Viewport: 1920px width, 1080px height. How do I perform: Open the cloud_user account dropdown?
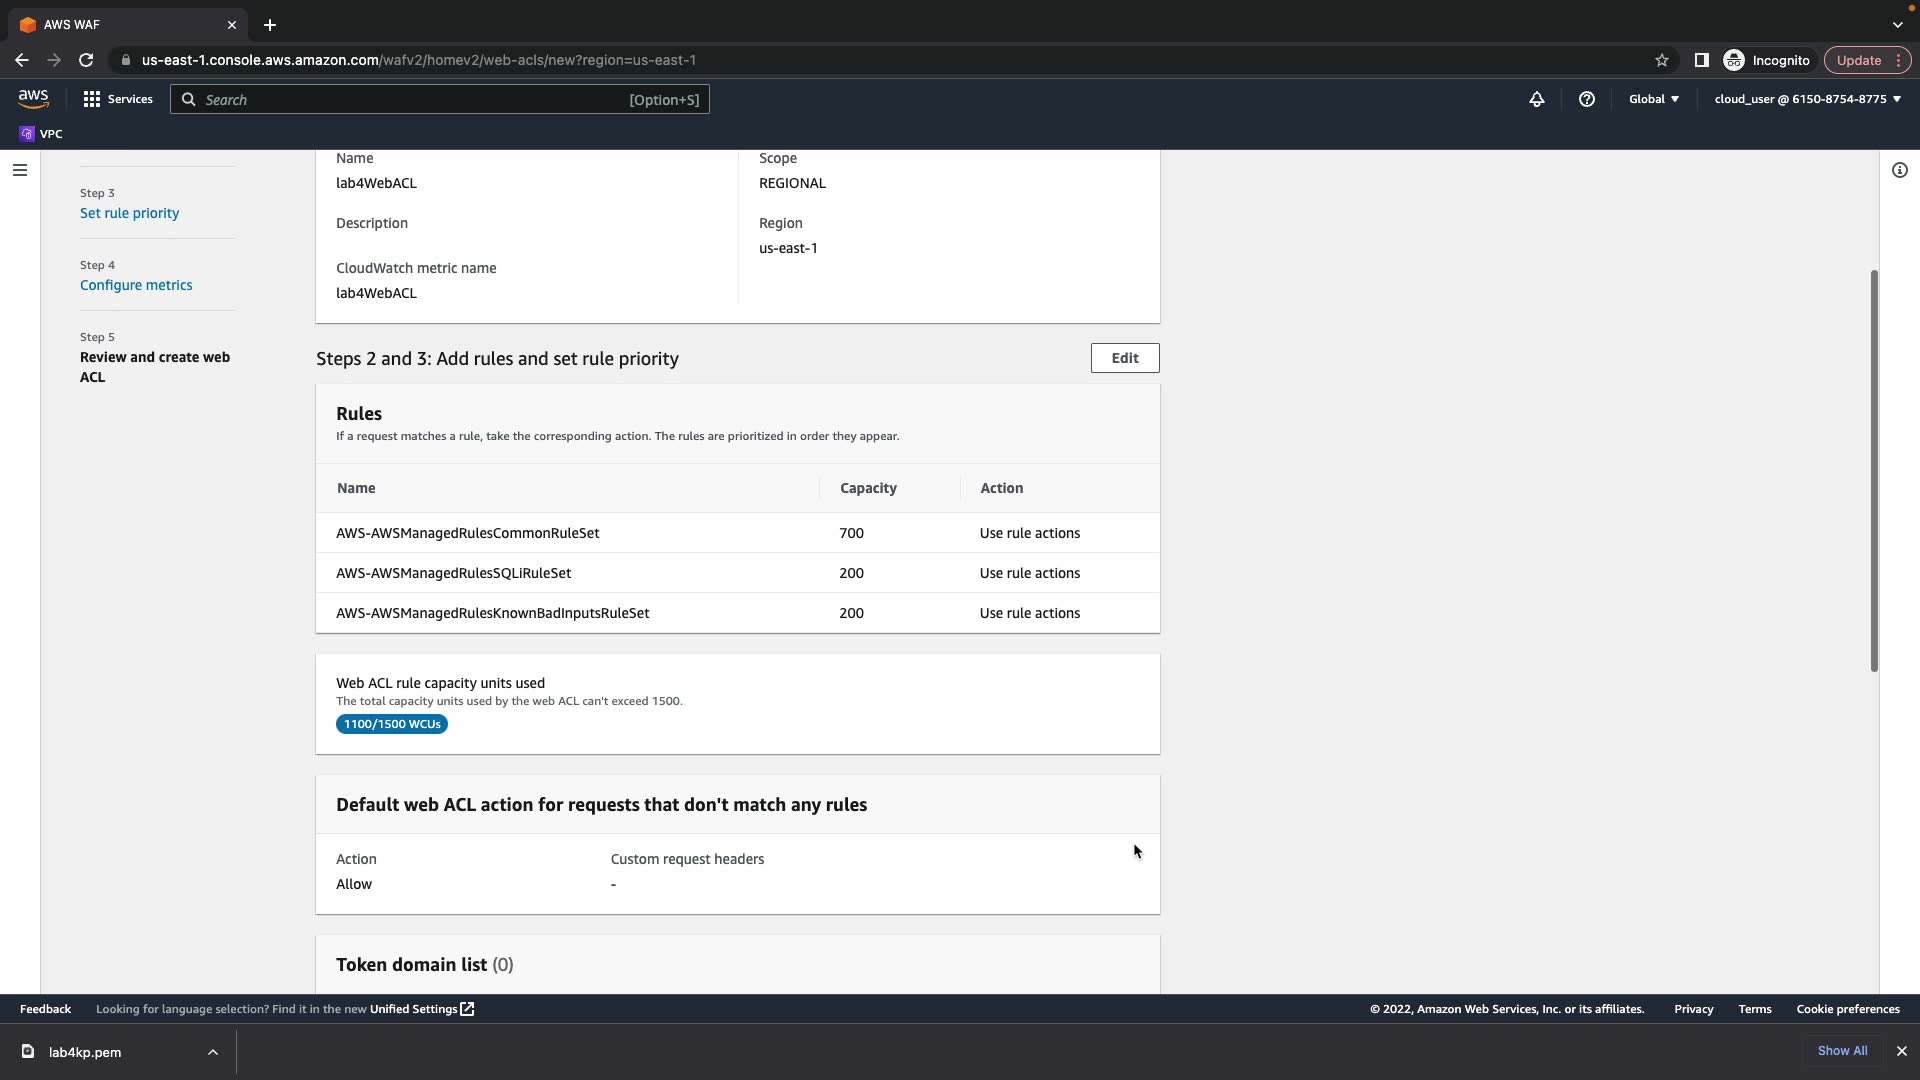coord(1807,99)
